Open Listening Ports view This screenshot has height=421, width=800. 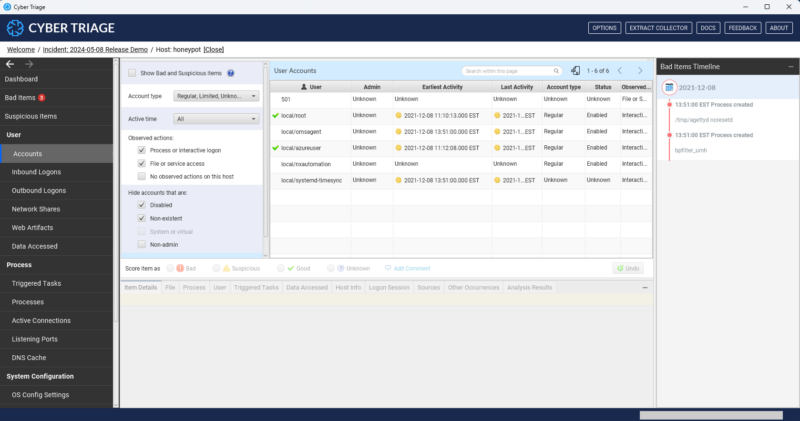[35, 339]
